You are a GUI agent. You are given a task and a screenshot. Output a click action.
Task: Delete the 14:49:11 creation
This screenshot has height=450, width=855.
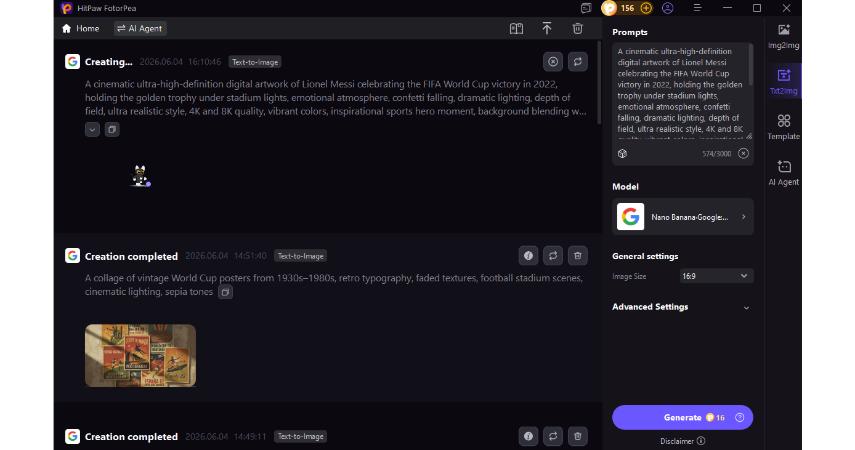coord(577,436)
